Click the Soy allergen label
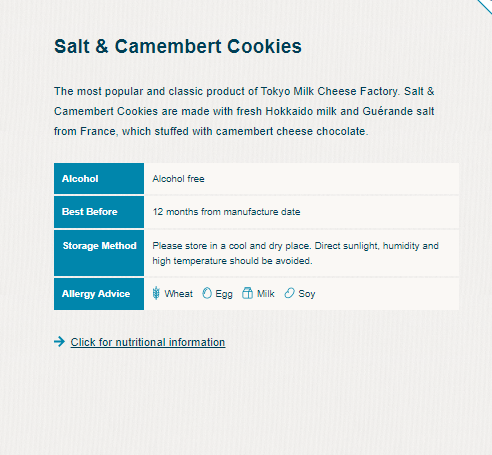This screenshot has width=492, height=455. point(307,294)
